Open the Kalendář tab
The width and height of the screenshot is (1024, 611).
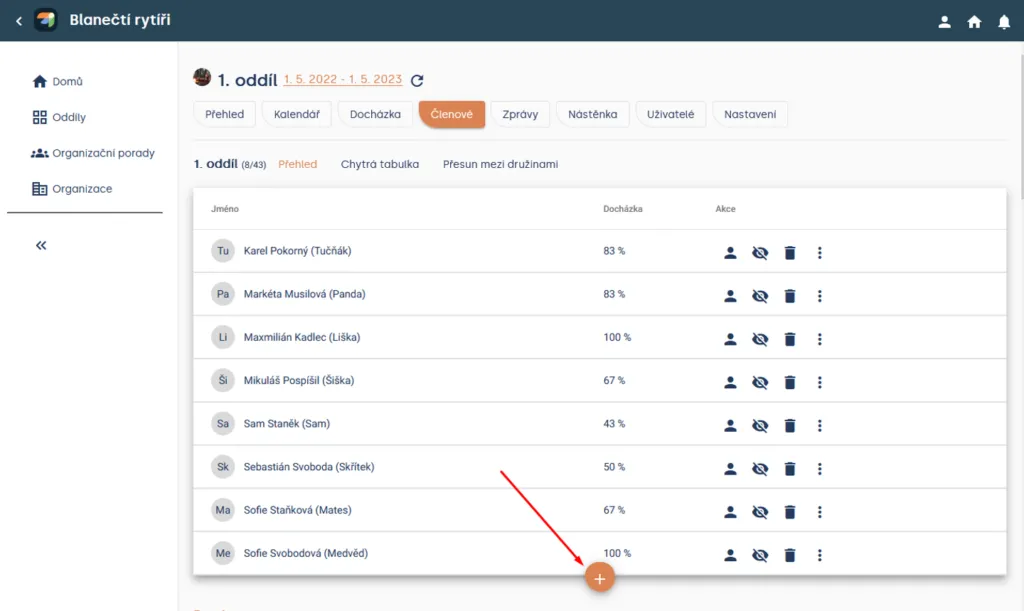296,114
